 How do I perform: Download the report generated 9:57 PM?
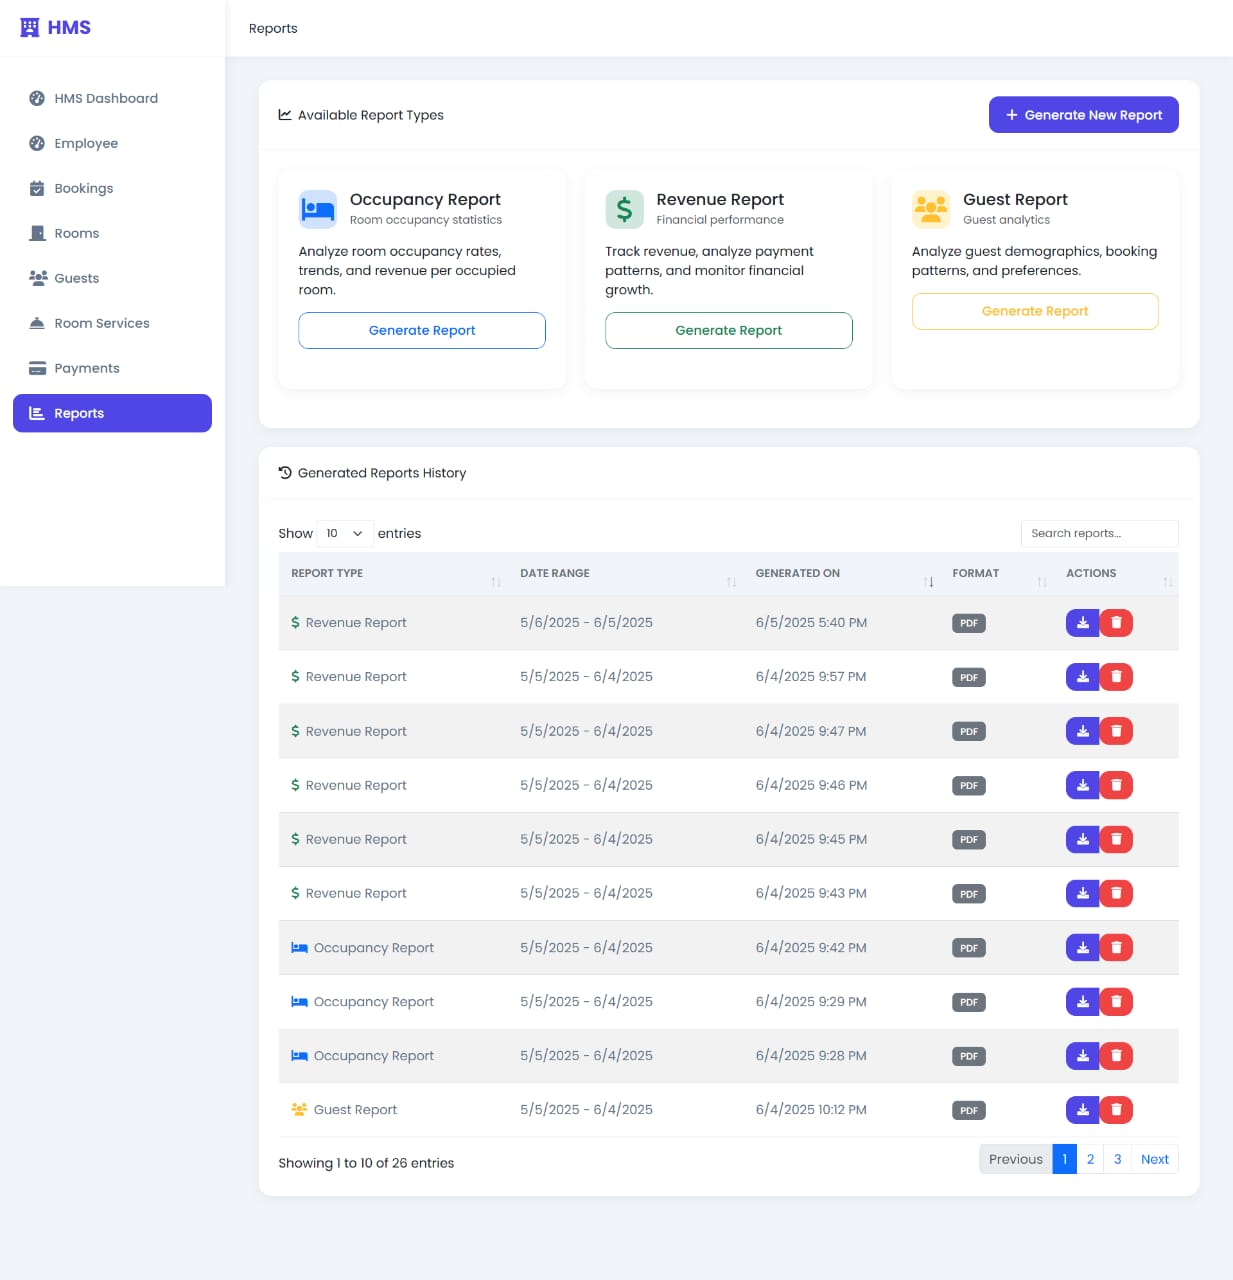(x=1082, y=677)
